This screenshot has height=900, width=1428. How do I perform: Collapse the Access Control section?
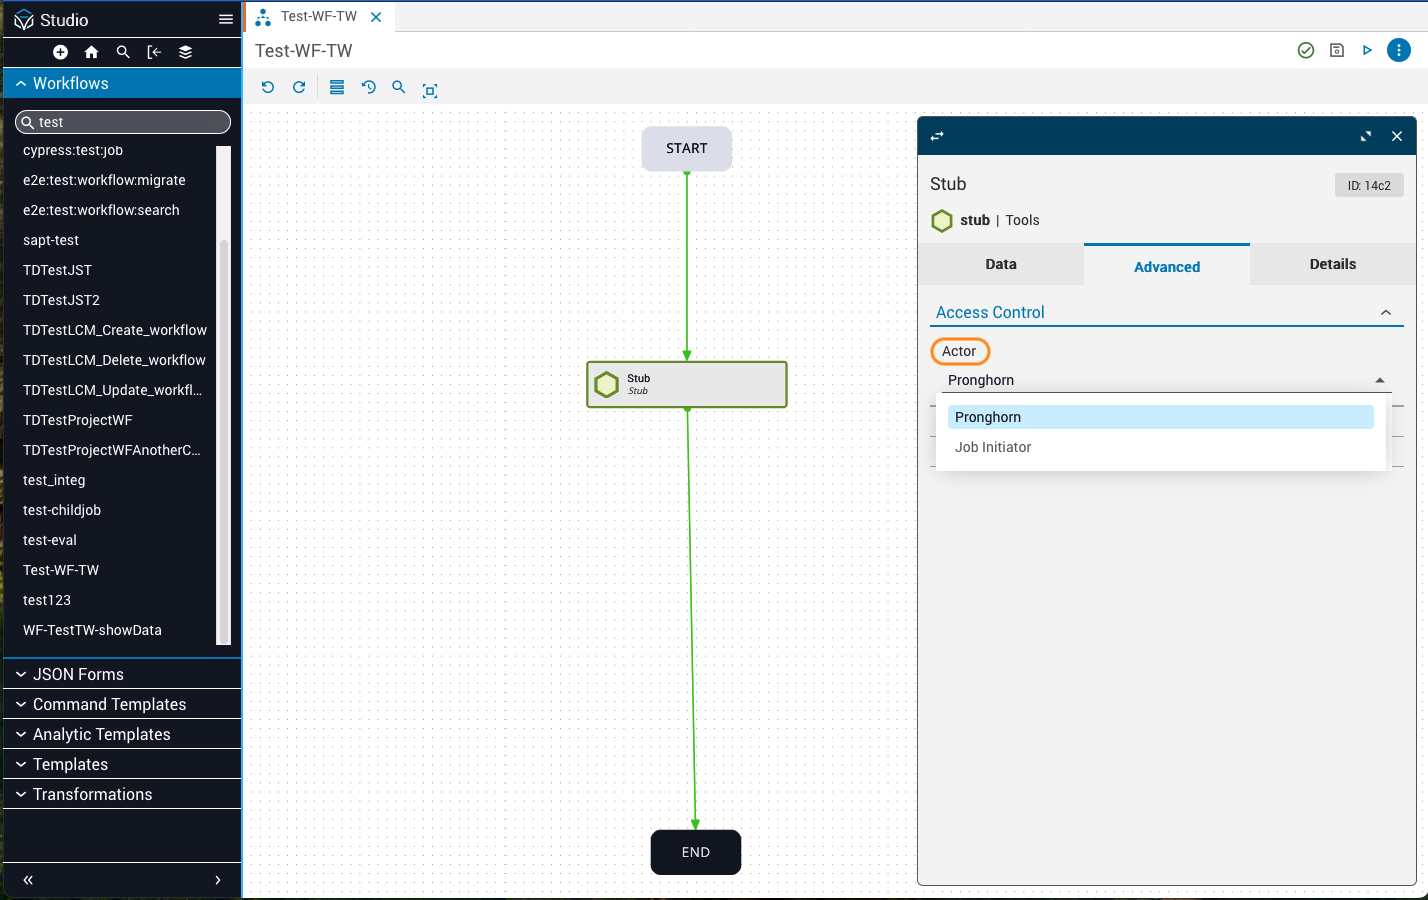click(x=1386, y=313)
